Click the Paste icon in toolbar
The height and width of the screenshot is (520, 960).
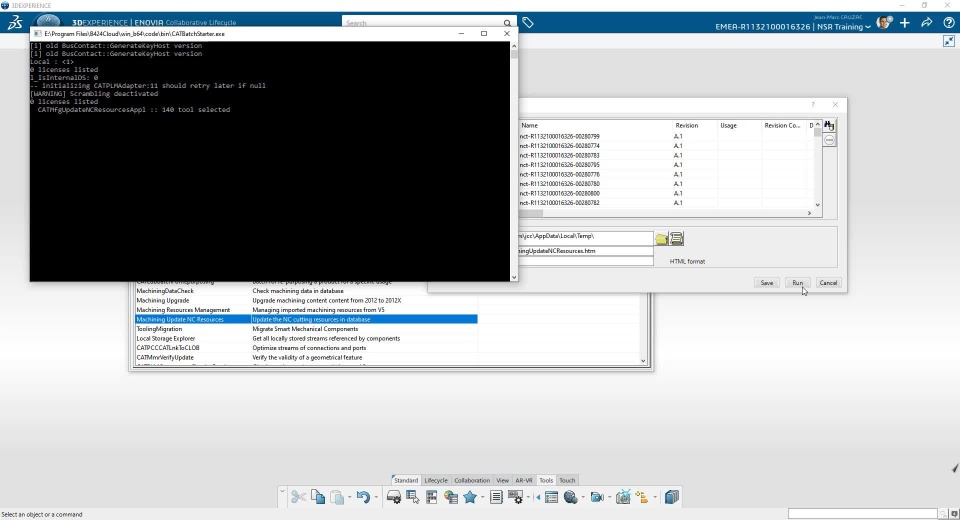(337, 497)
